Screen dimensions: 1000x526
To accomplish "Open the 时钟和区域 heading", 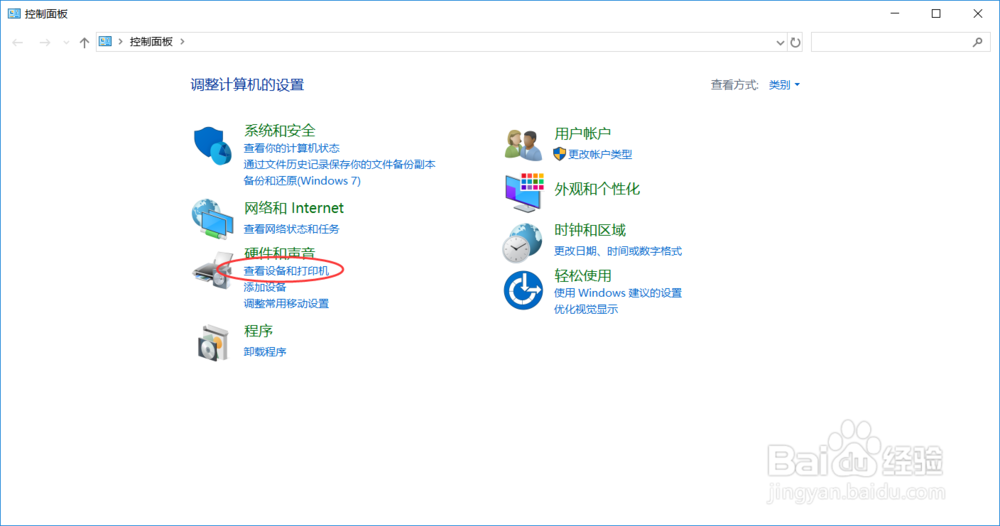I will point(590,230).
